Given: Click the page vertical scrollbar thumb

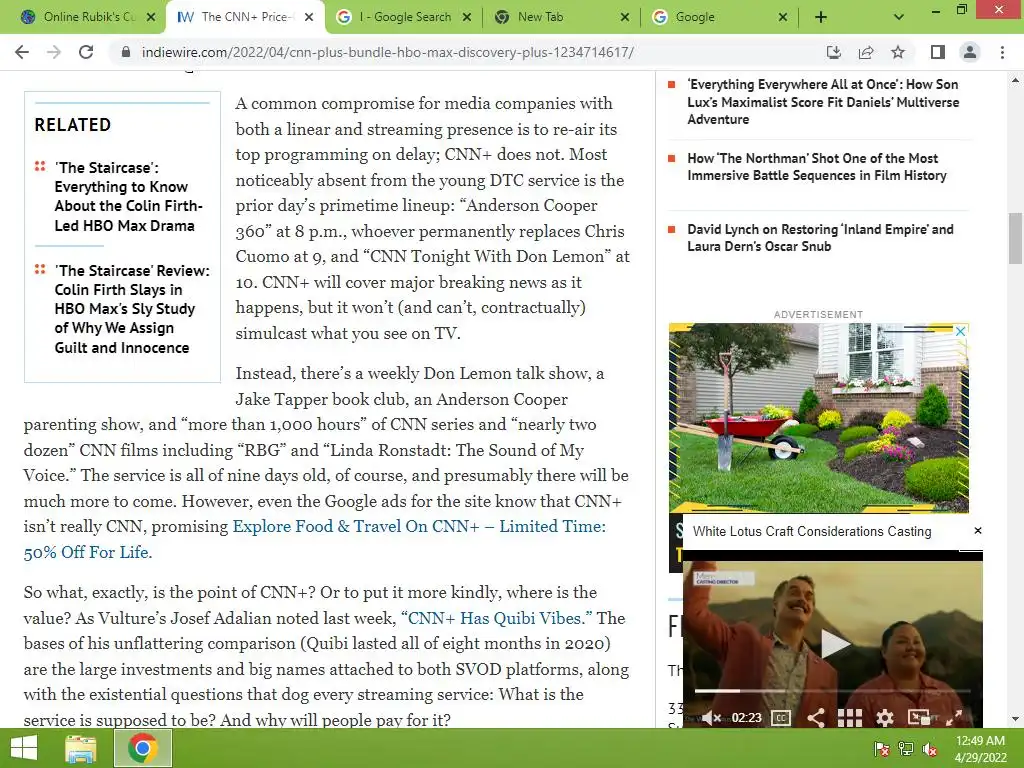Looking at the screenshot, I should point(1015,238).
